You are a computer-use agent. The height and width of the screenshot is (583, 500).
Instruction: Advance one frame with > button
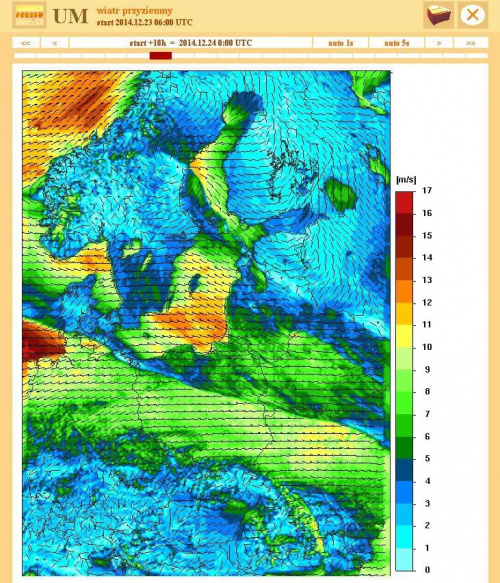coord(439,43)
